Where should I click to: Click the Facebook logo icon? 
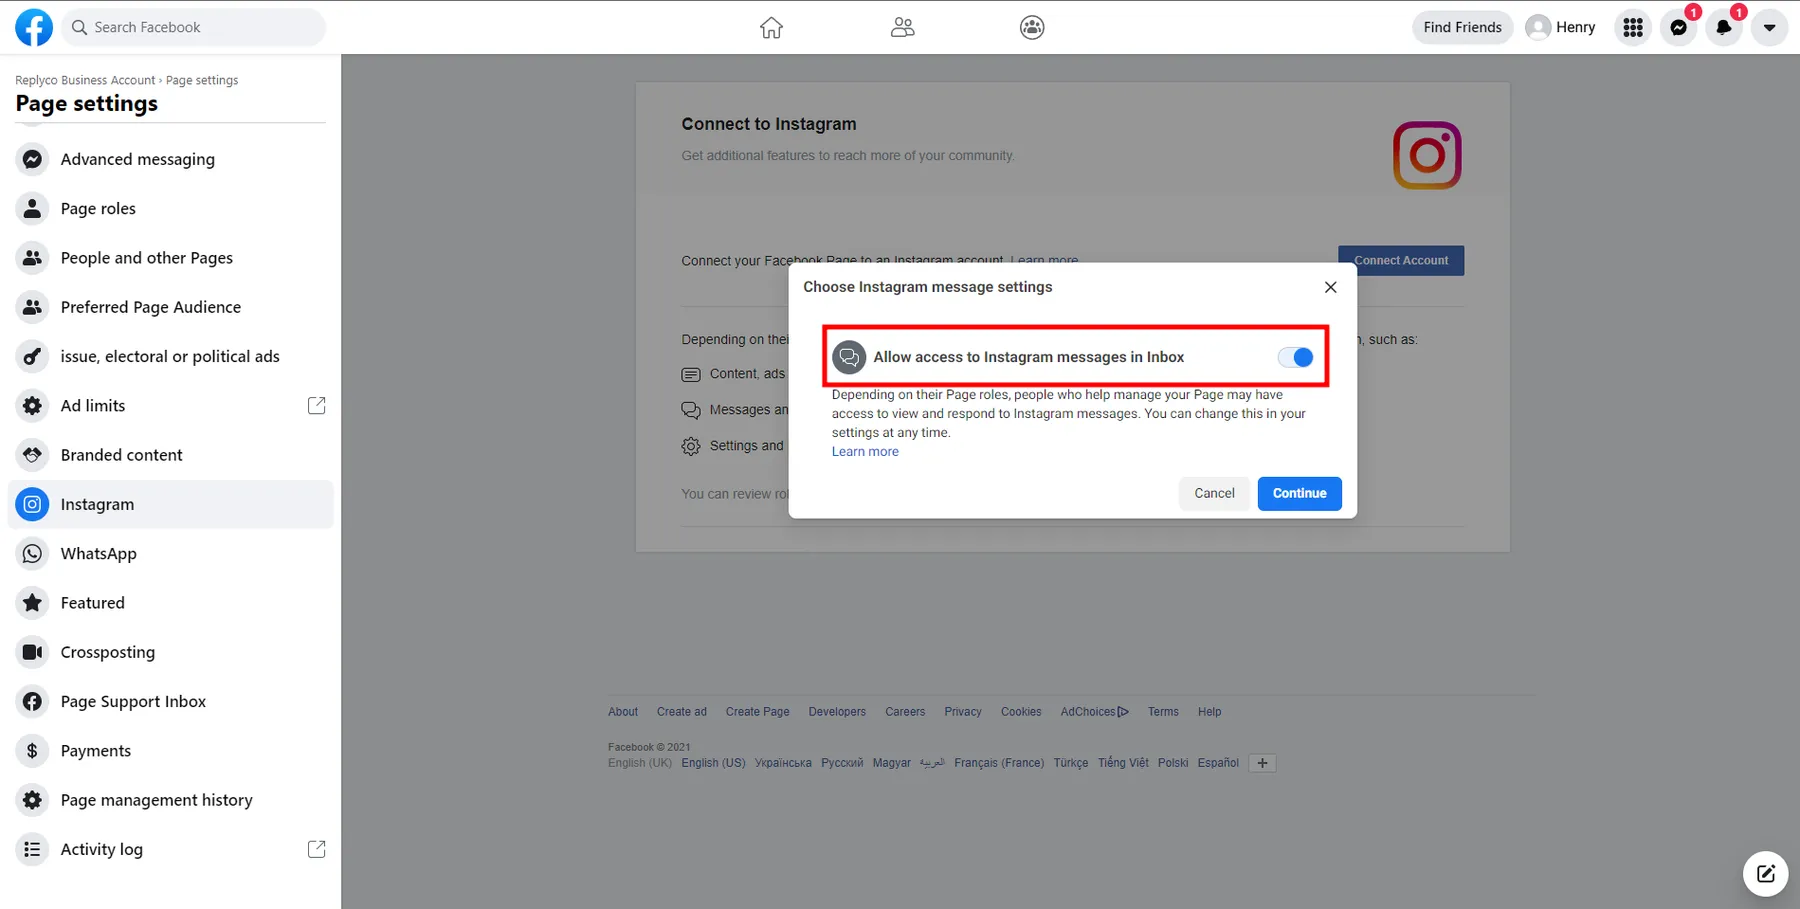point(34,27)
